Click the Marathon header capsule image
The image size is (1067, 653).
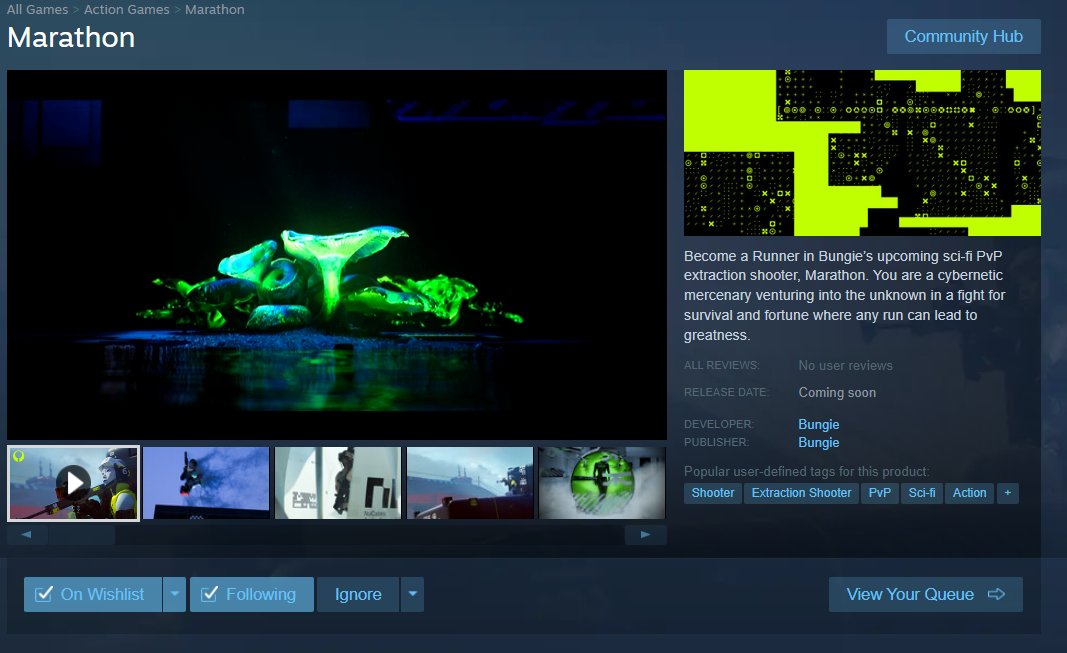click(862, 153)
